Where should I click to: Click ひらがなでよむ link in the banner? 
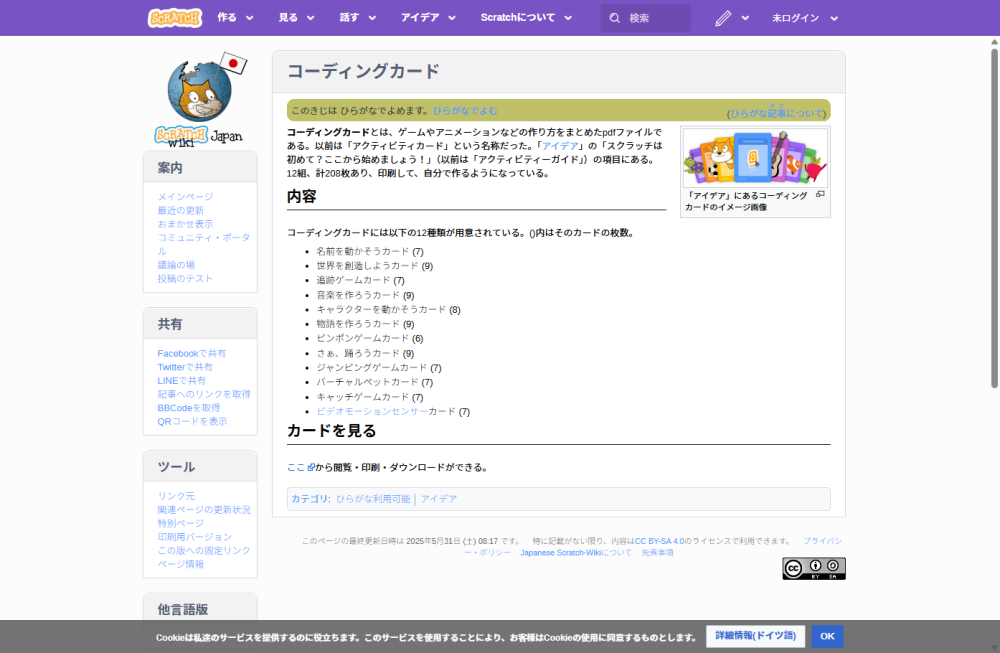tap(465, 110)
